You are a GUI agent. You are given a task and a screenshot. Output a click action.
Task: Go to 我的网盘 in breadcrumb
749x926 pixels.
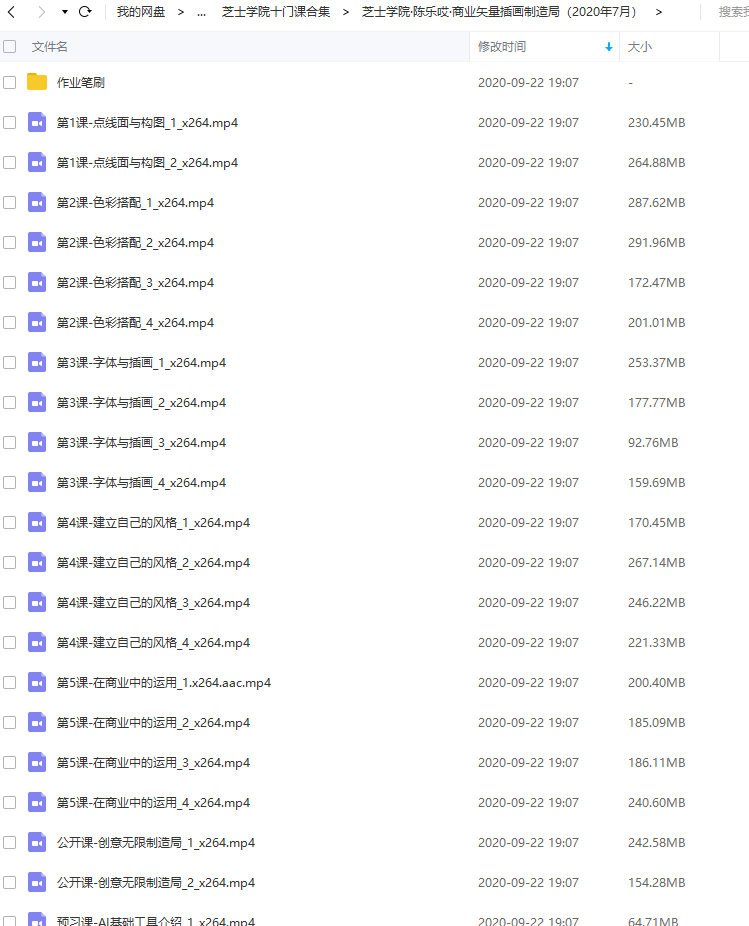tap(141, 12)
